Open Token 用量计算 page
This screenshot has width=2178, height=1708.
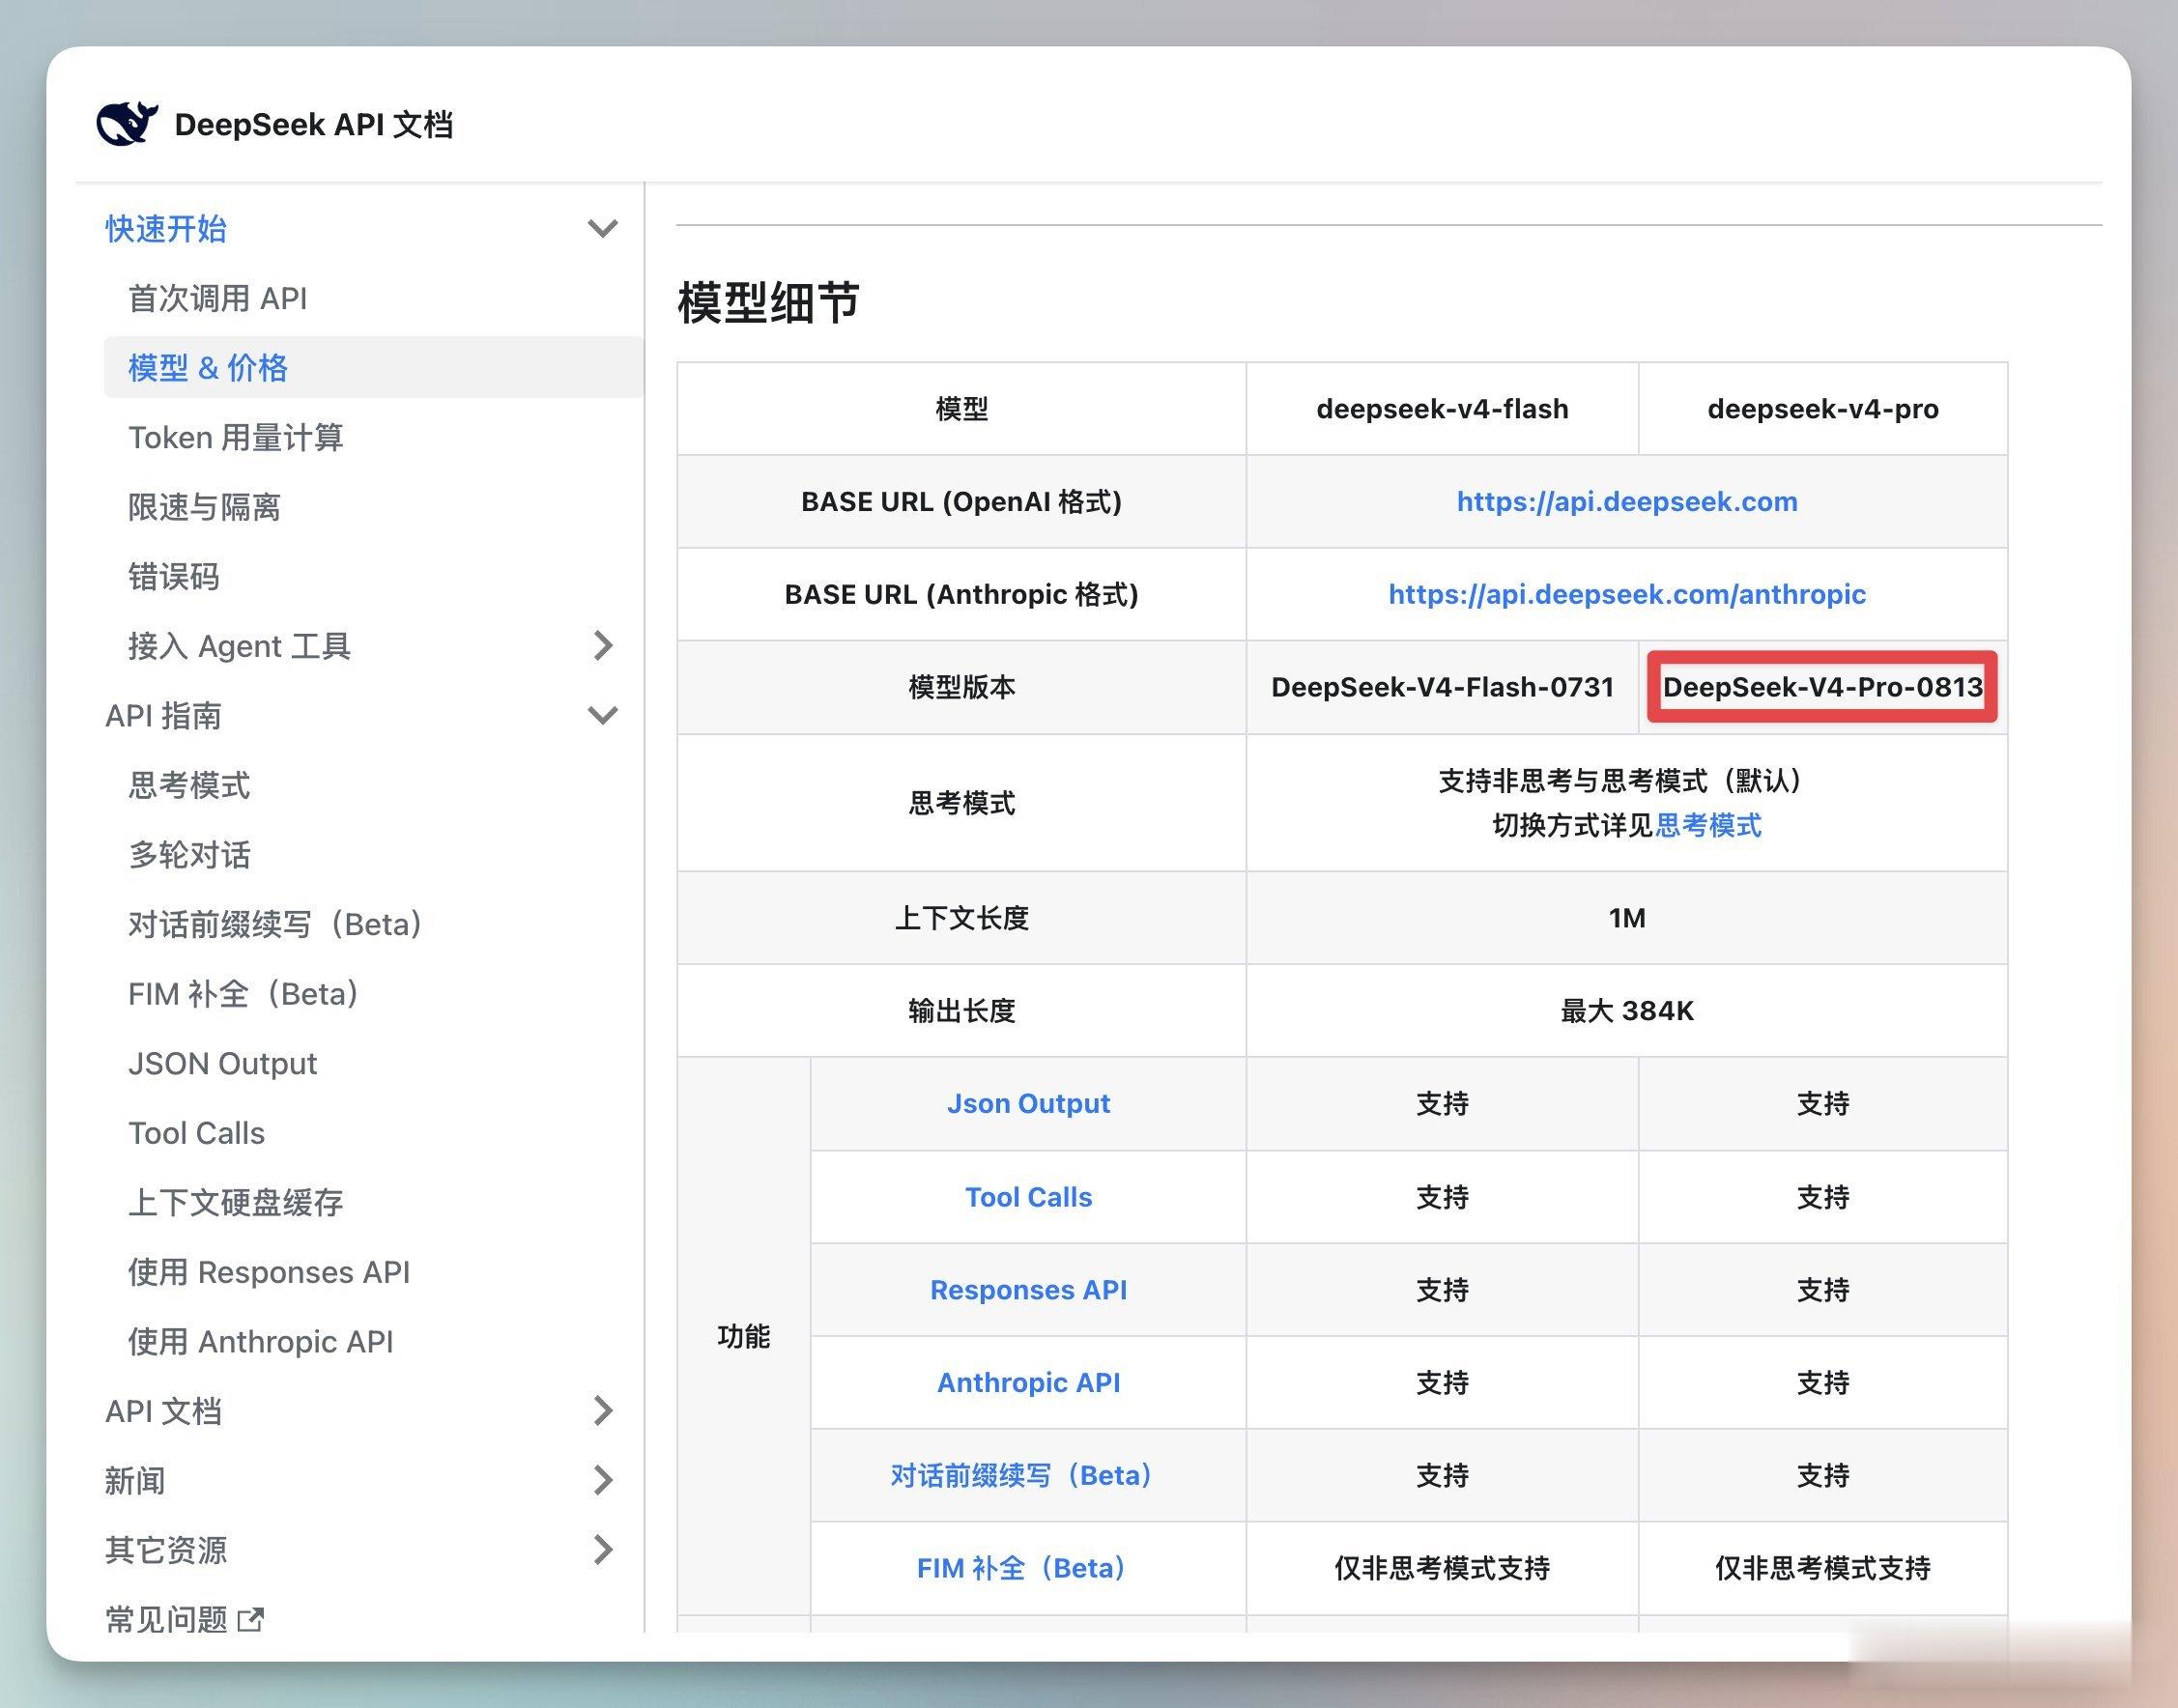[236, 437]
